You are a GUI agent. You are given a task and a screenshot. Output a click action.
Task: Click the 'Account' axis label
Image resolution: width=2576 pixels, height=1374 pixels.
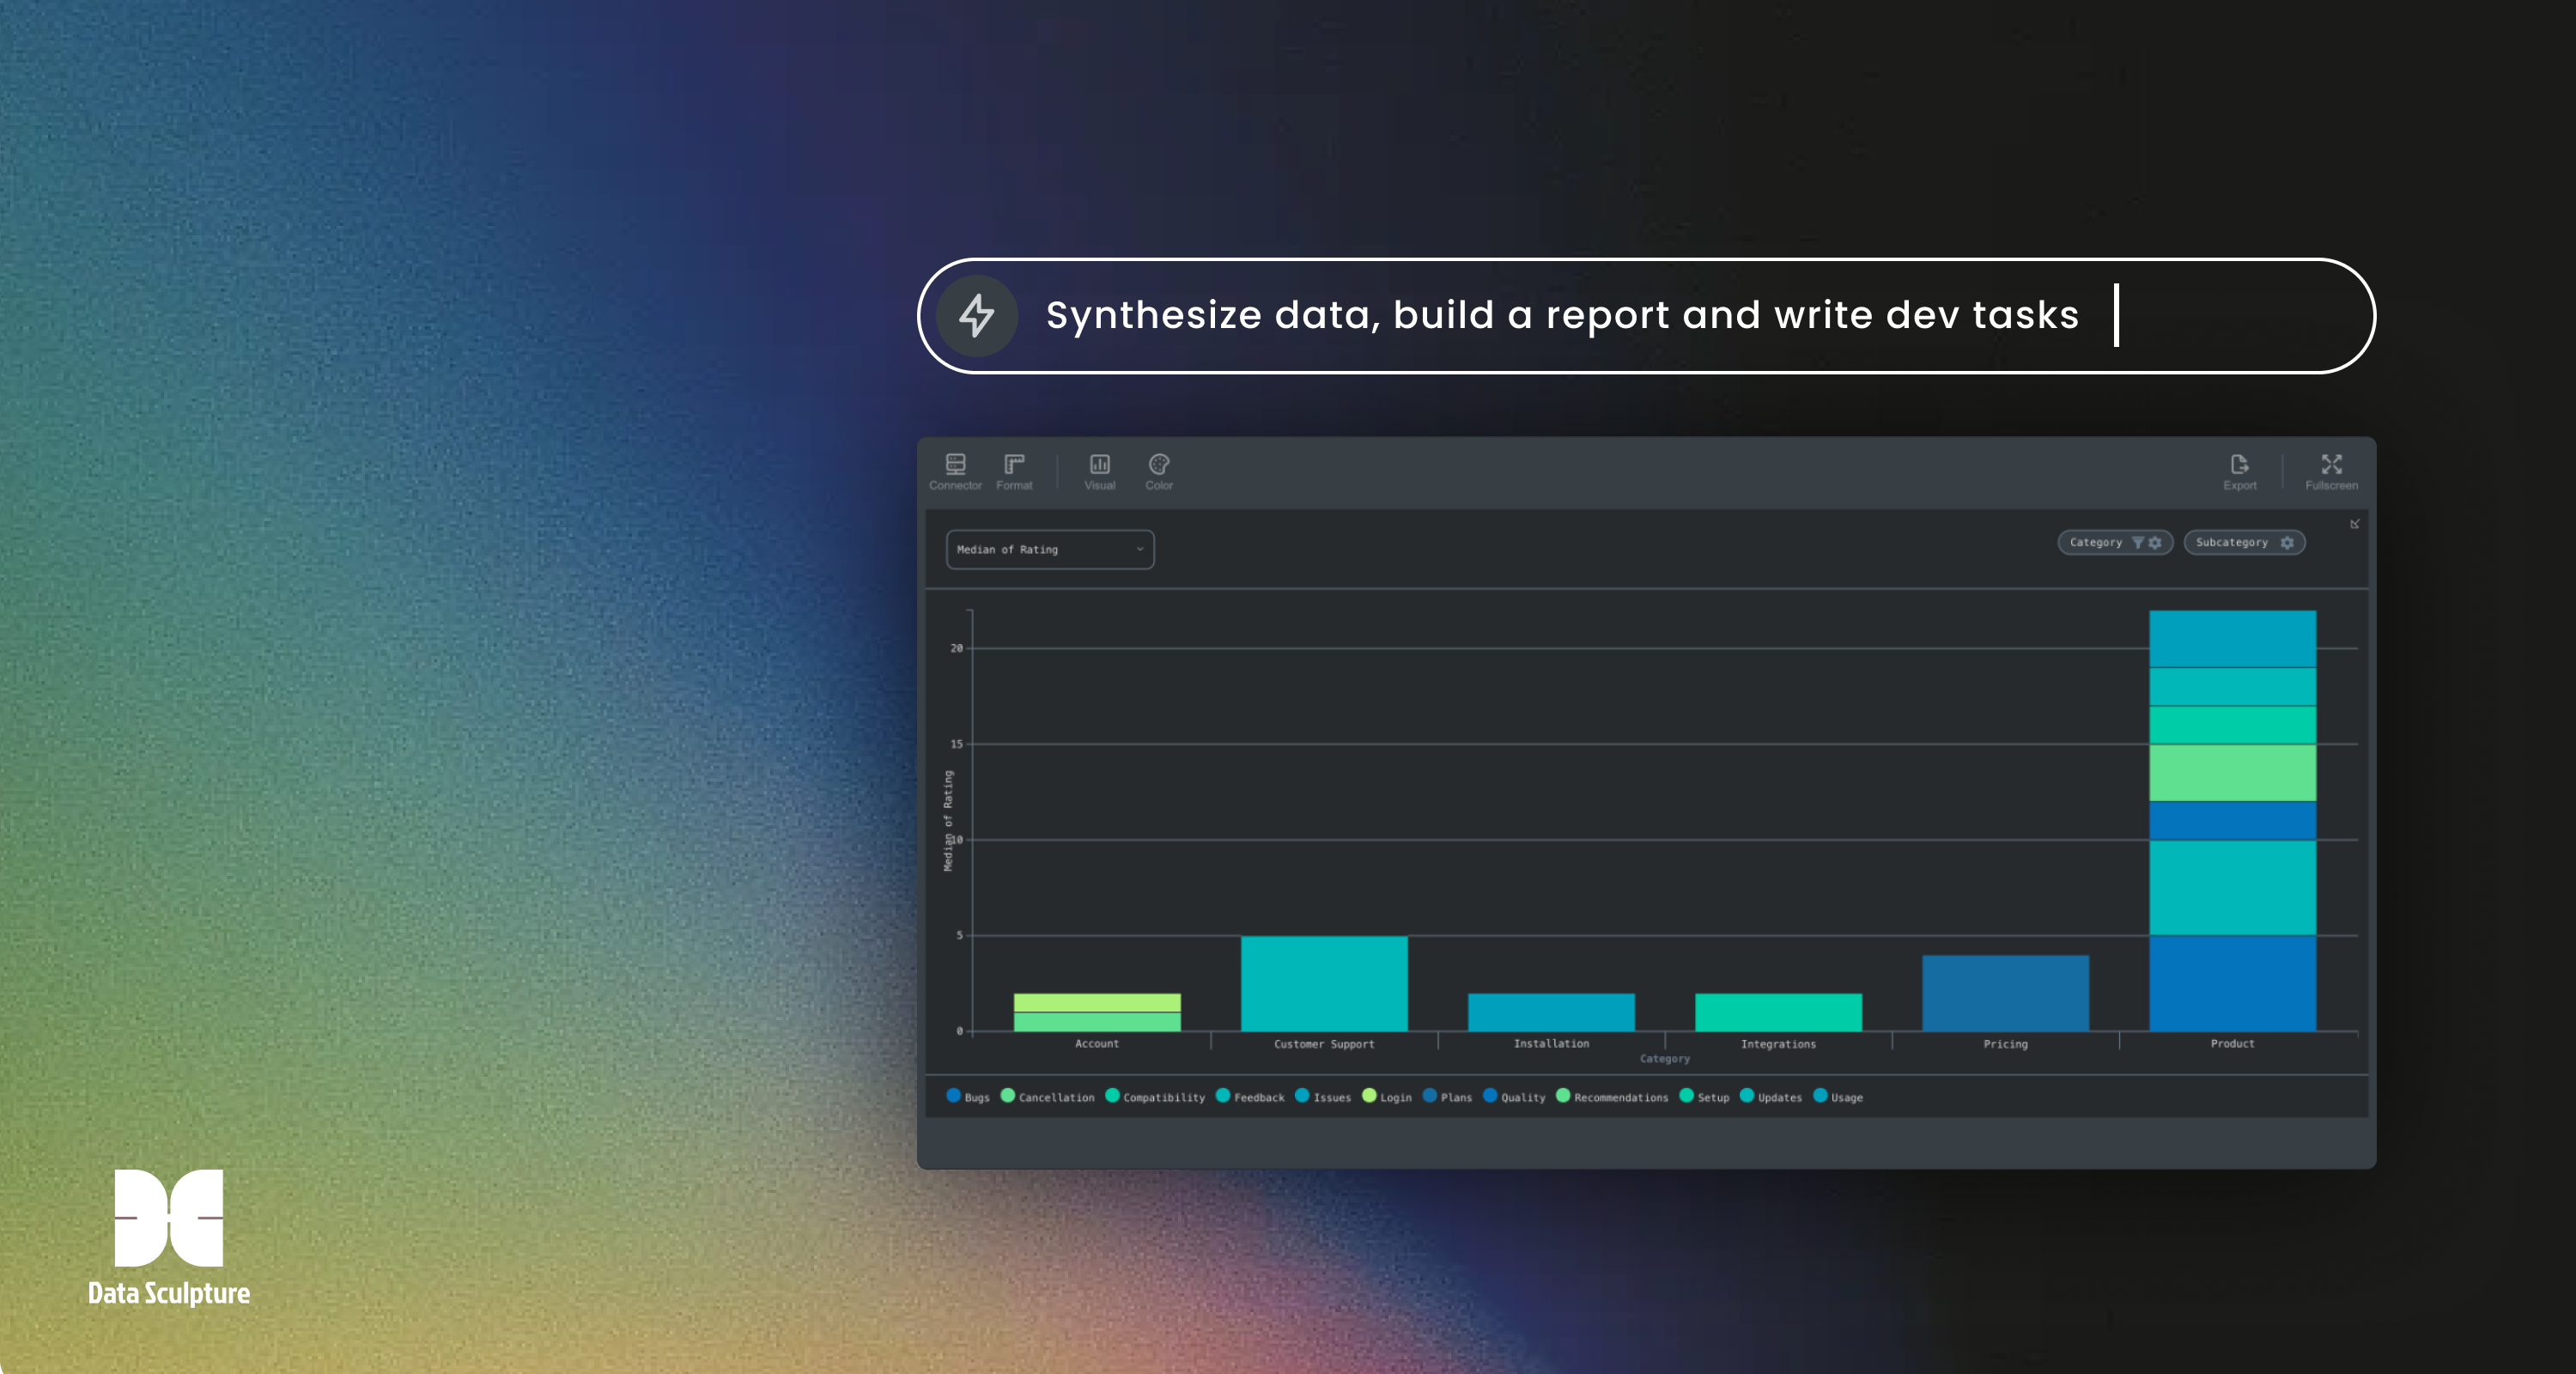1097,1043
